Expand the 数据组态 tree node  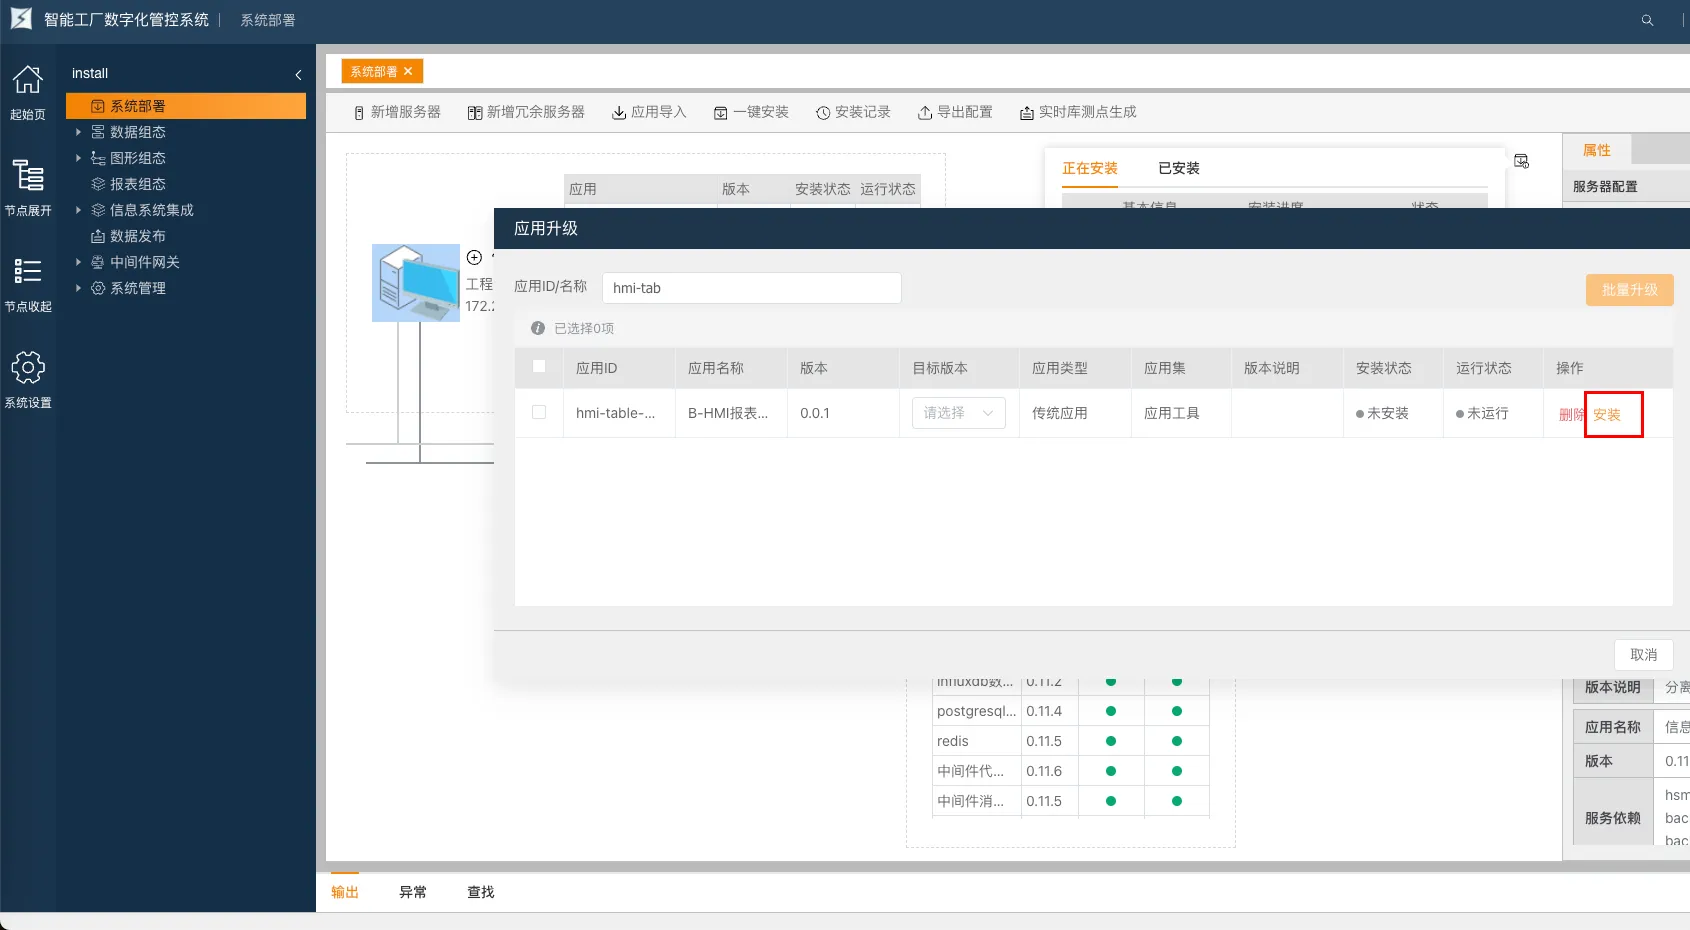[78, 132]
